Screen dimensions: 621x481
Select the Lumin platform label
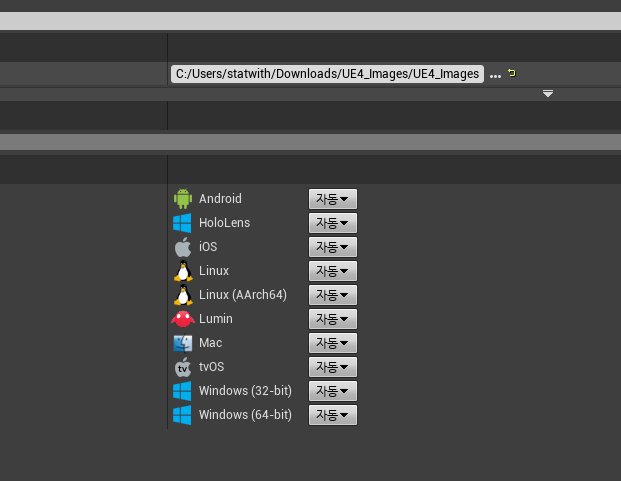click(x=216, y=319)
